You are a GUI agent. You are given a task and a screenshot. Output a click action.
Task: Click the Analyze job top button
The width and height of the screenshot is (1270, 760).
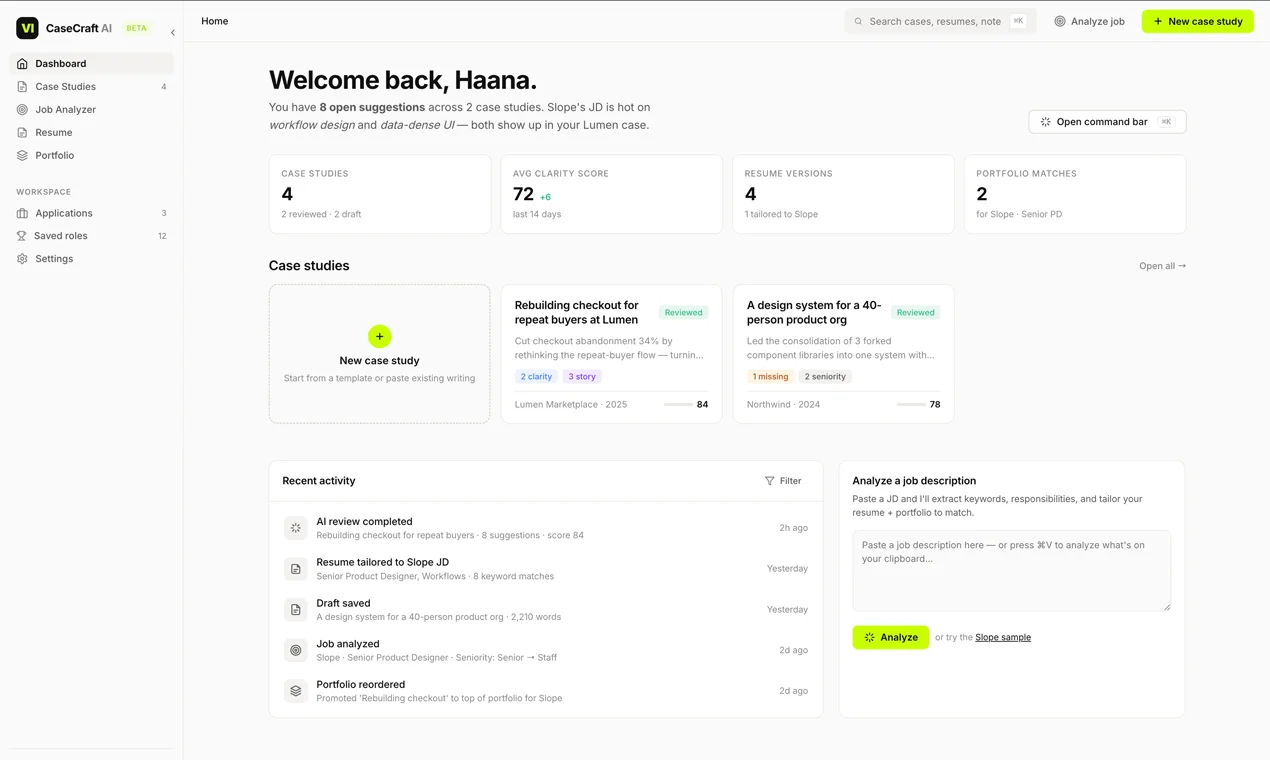[1089, 21]
